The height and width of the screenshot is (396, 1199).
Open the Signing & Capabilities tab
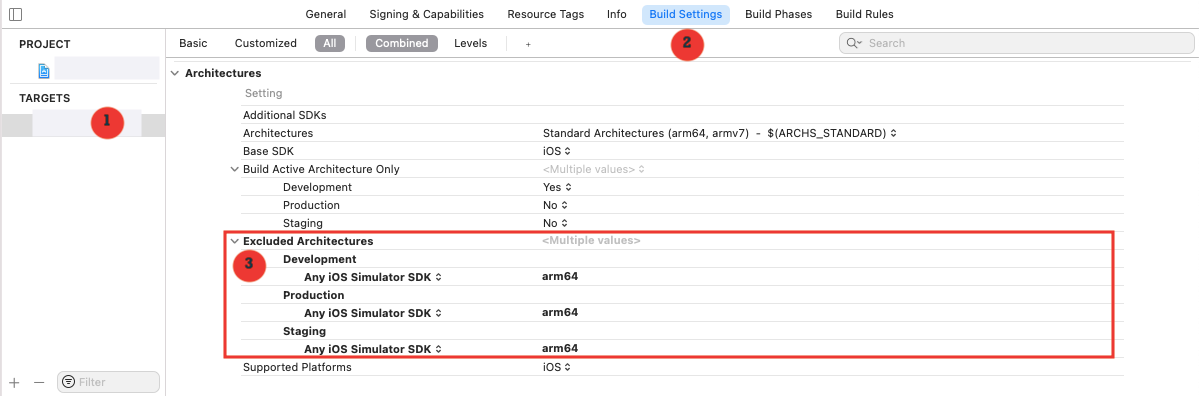point(427,15)
